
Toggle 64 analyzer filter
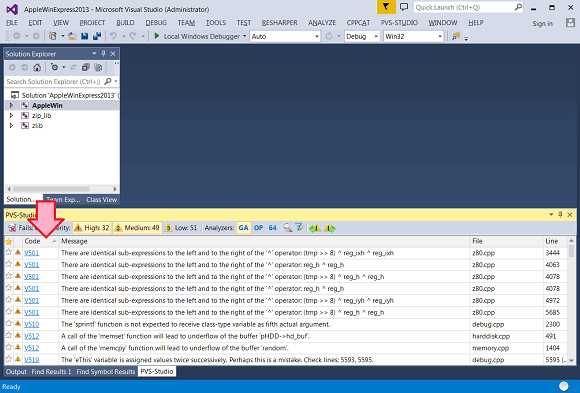click(273, 228)
